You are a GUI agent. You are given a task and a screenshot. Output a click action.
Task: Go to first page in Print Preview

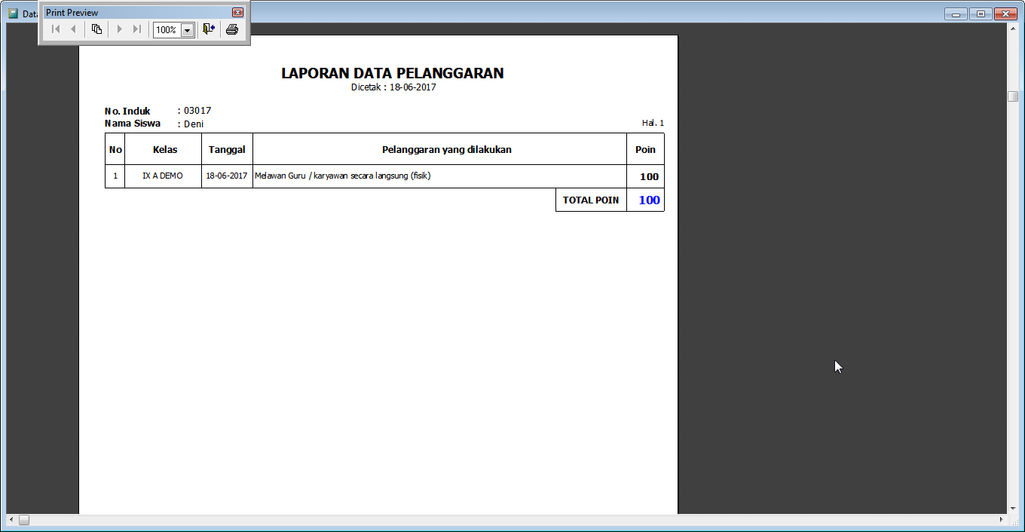pyautogui.click(x=56, y=30)
